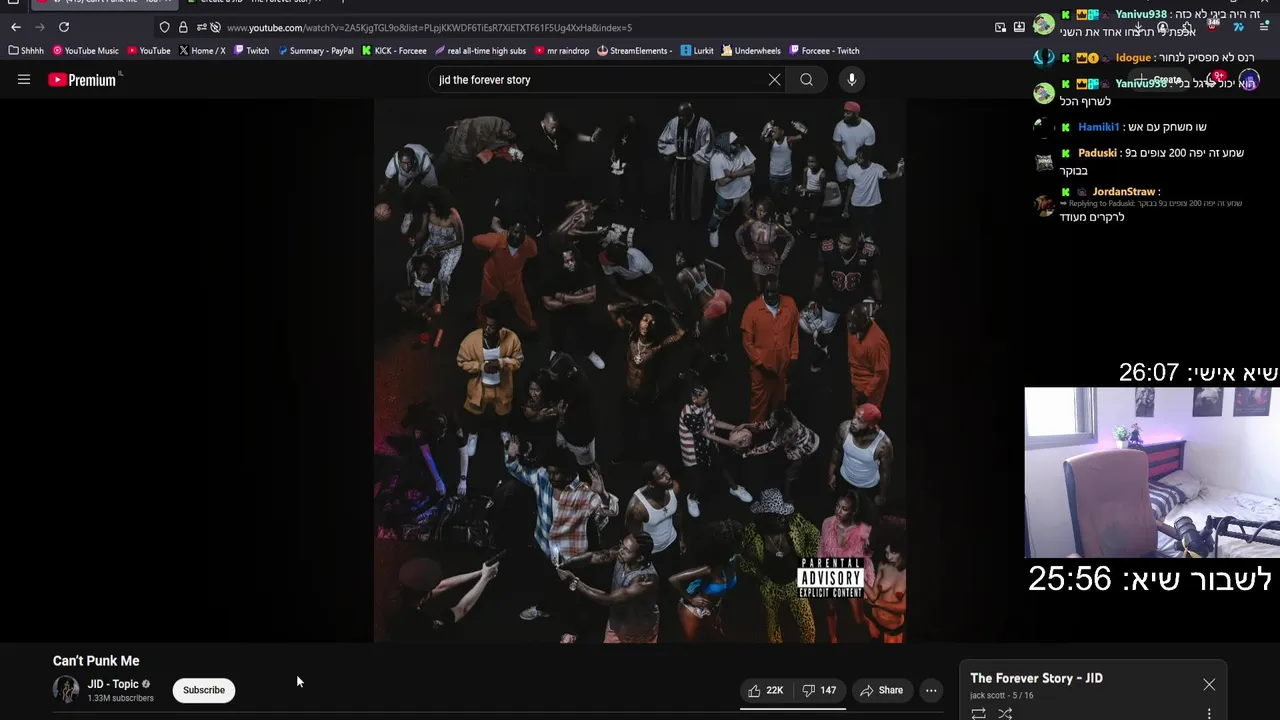Open the three-dot more actions button
Viewport: 1280px width, 720px height.
point(931,690)
